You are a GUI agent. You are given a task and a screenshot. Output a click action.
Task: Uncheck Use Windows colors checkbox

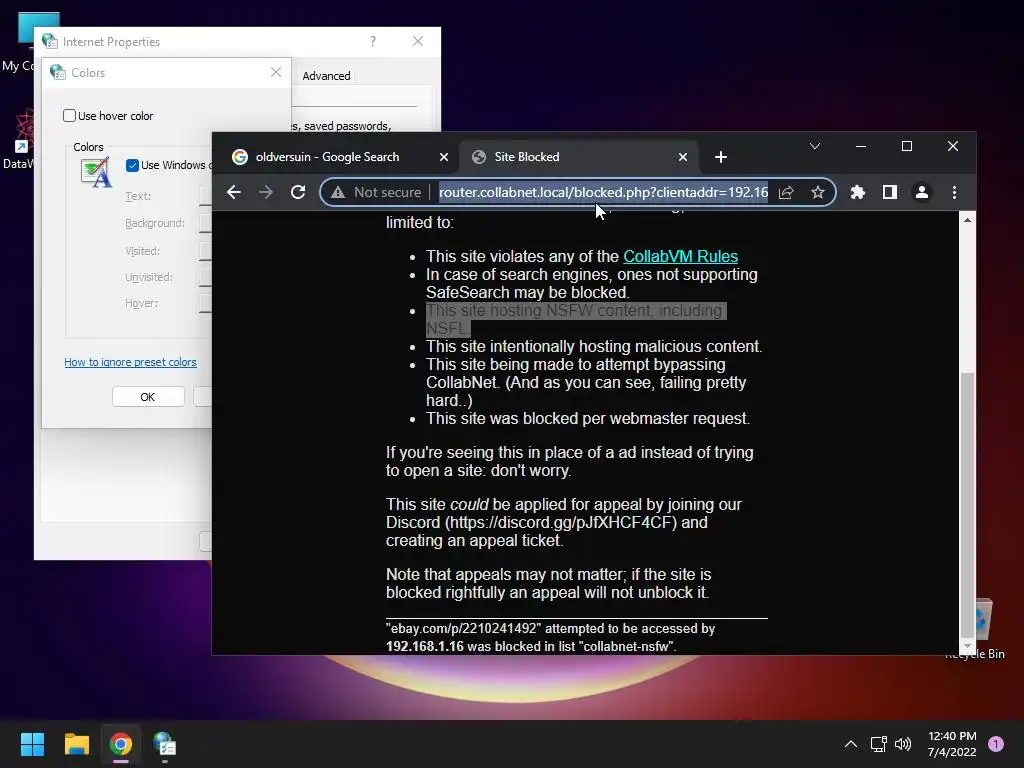[x=132, y=165]
